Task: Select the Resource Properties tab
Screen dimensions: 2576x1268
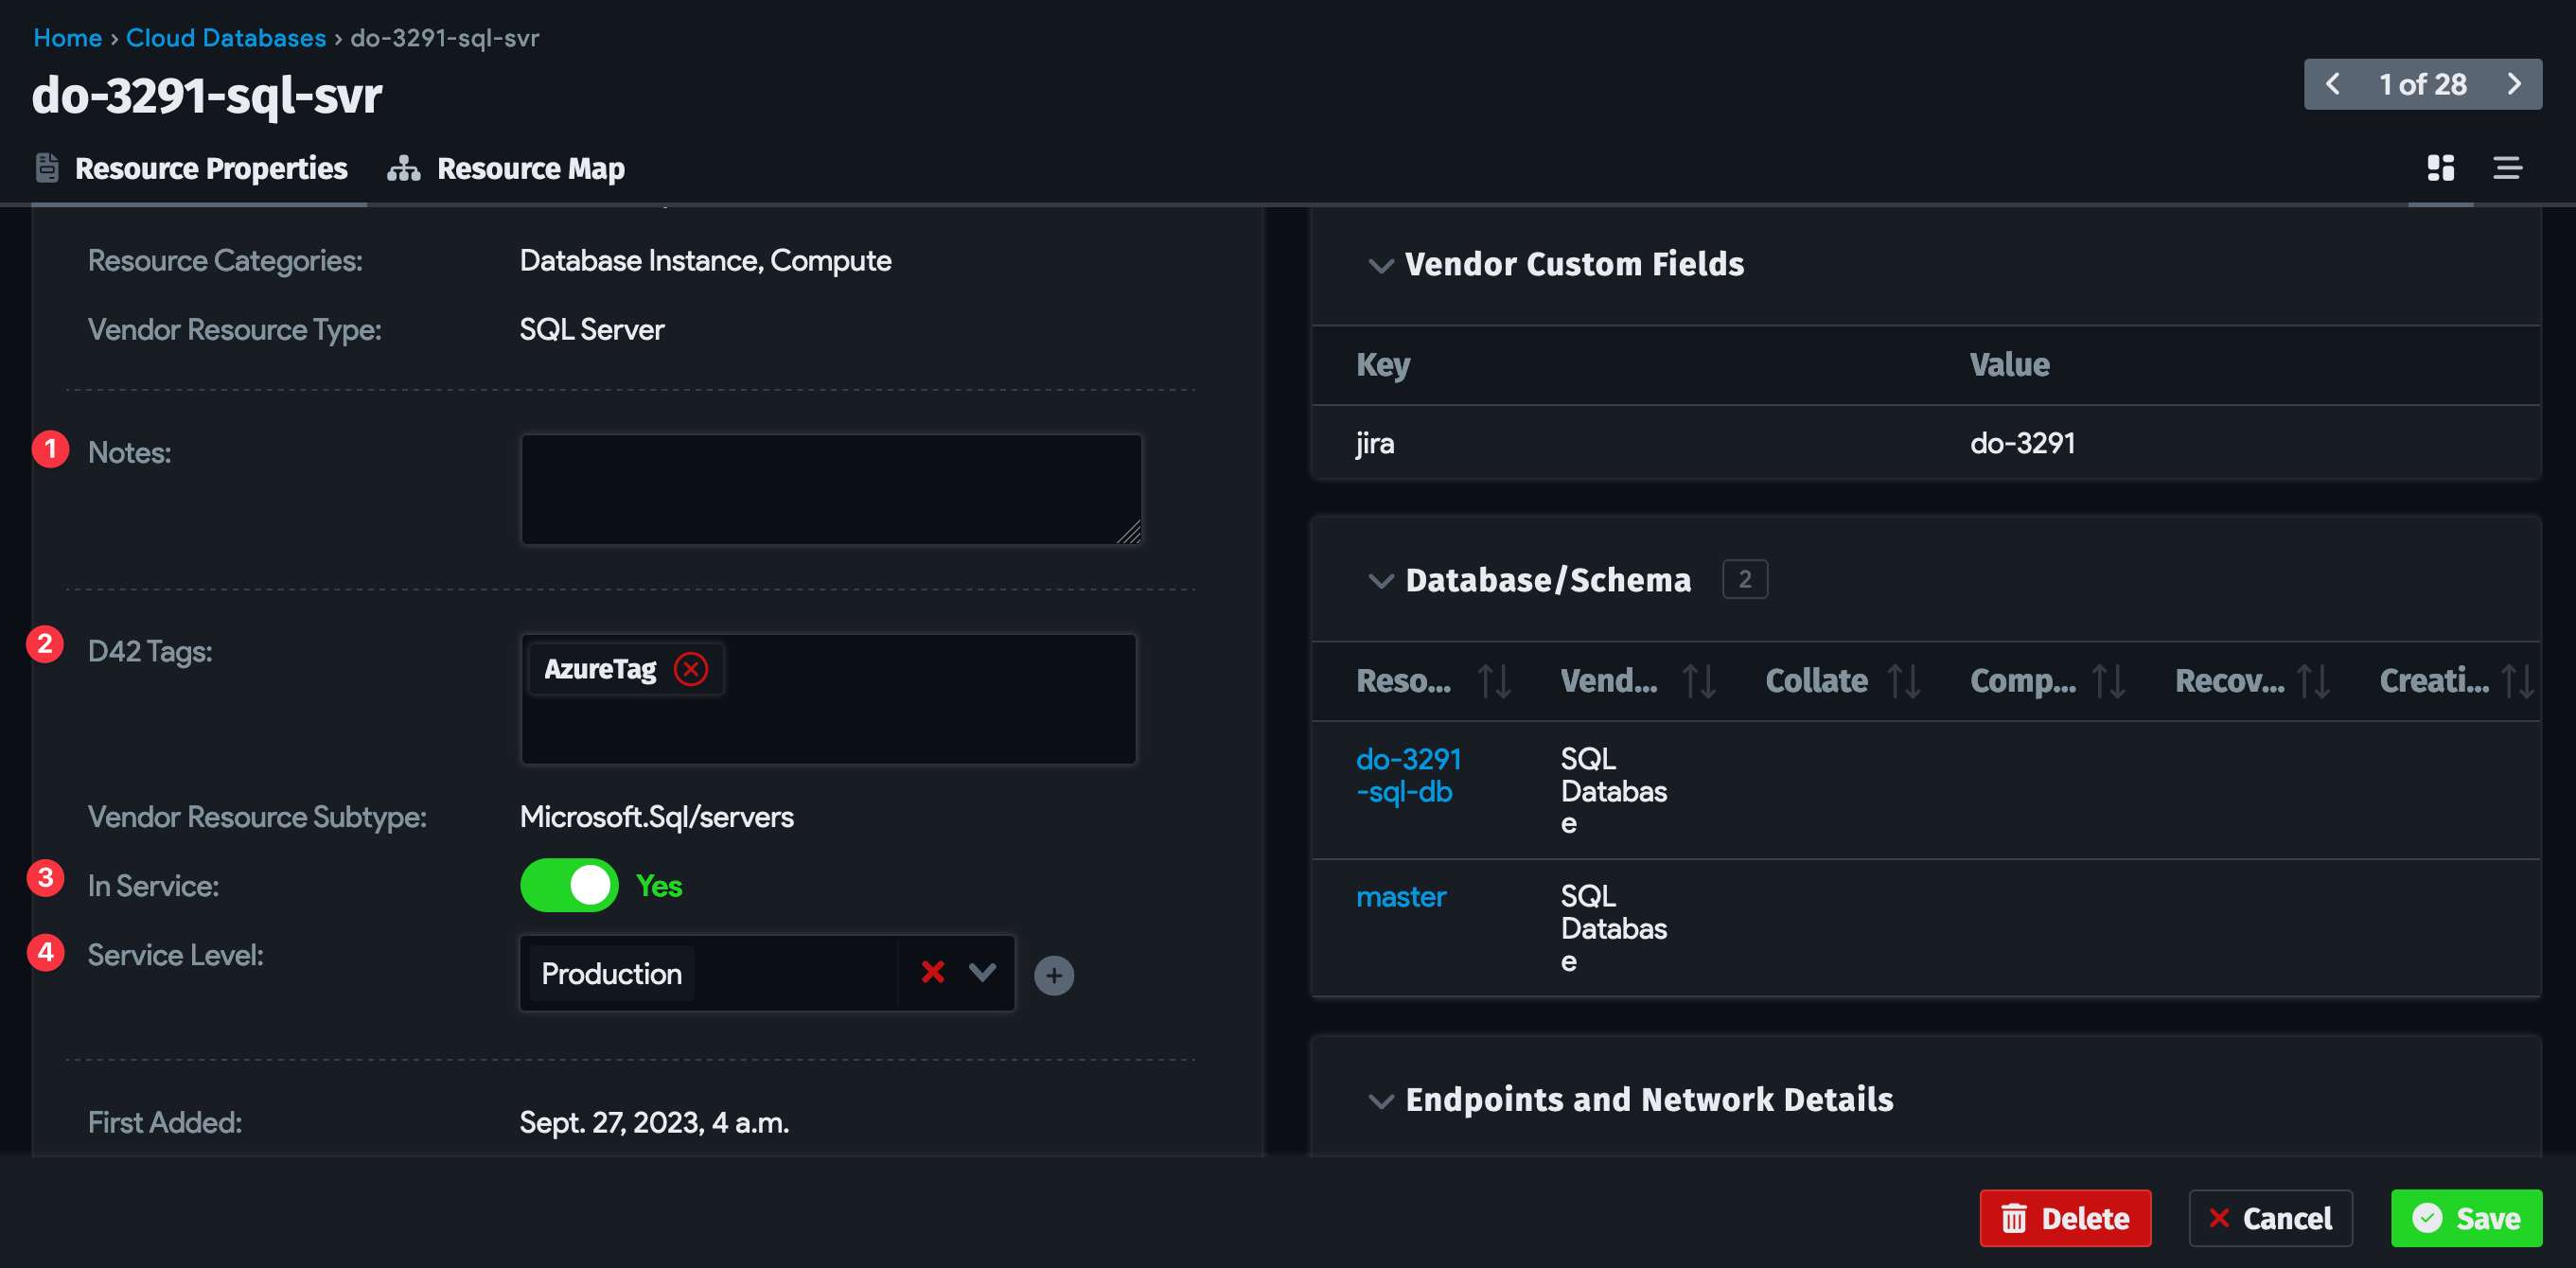Action: coord(211,167)
